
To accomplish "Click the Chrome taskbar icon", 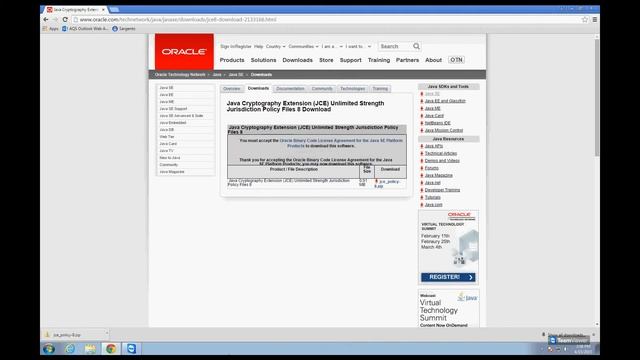I will [111, 349].
